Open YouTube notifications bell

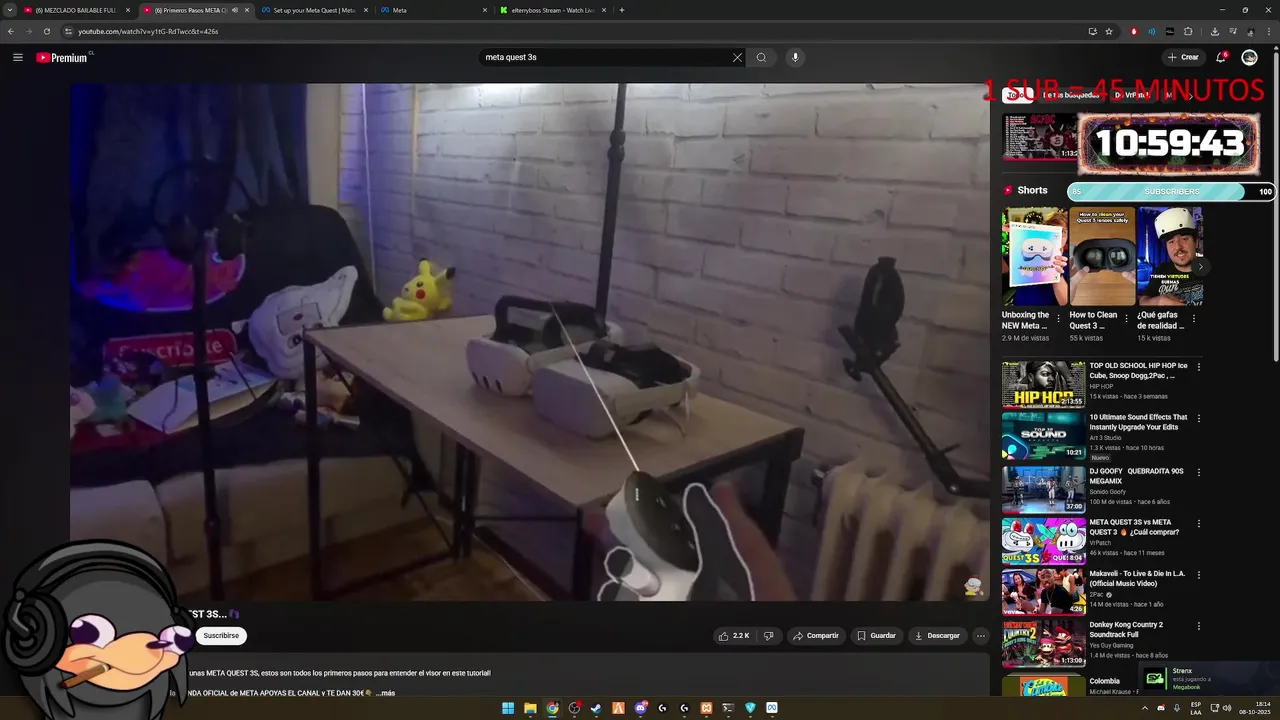pos(1221,57)
